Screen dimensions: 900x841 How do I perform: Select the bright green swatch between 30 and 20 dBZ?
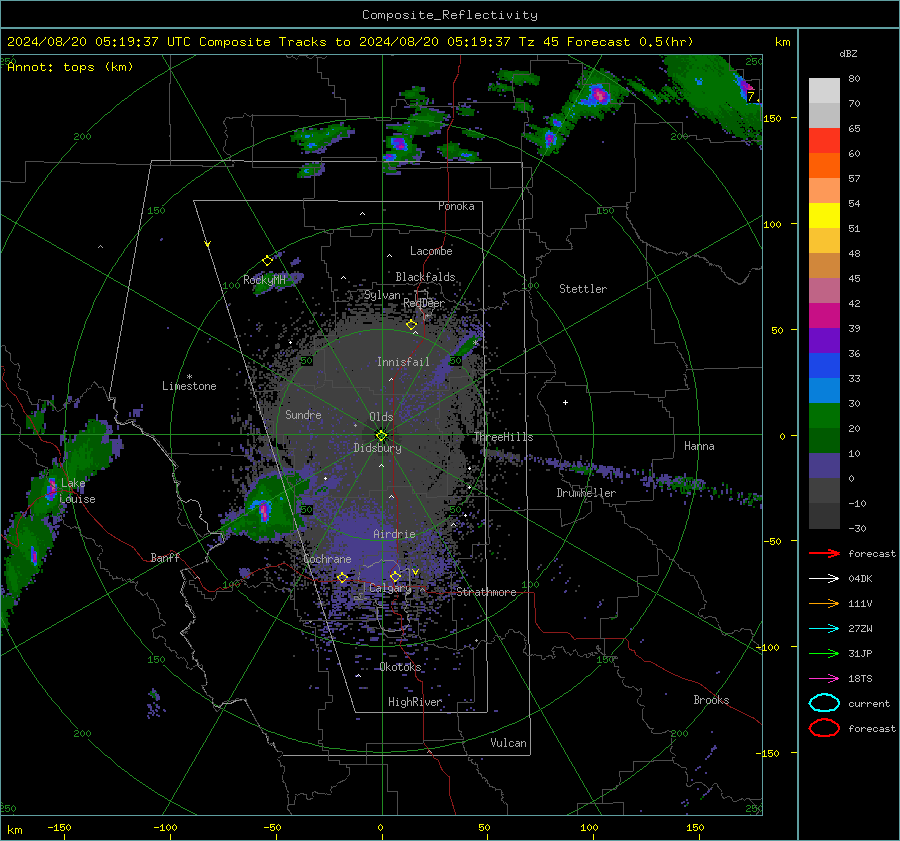(824, 416)
